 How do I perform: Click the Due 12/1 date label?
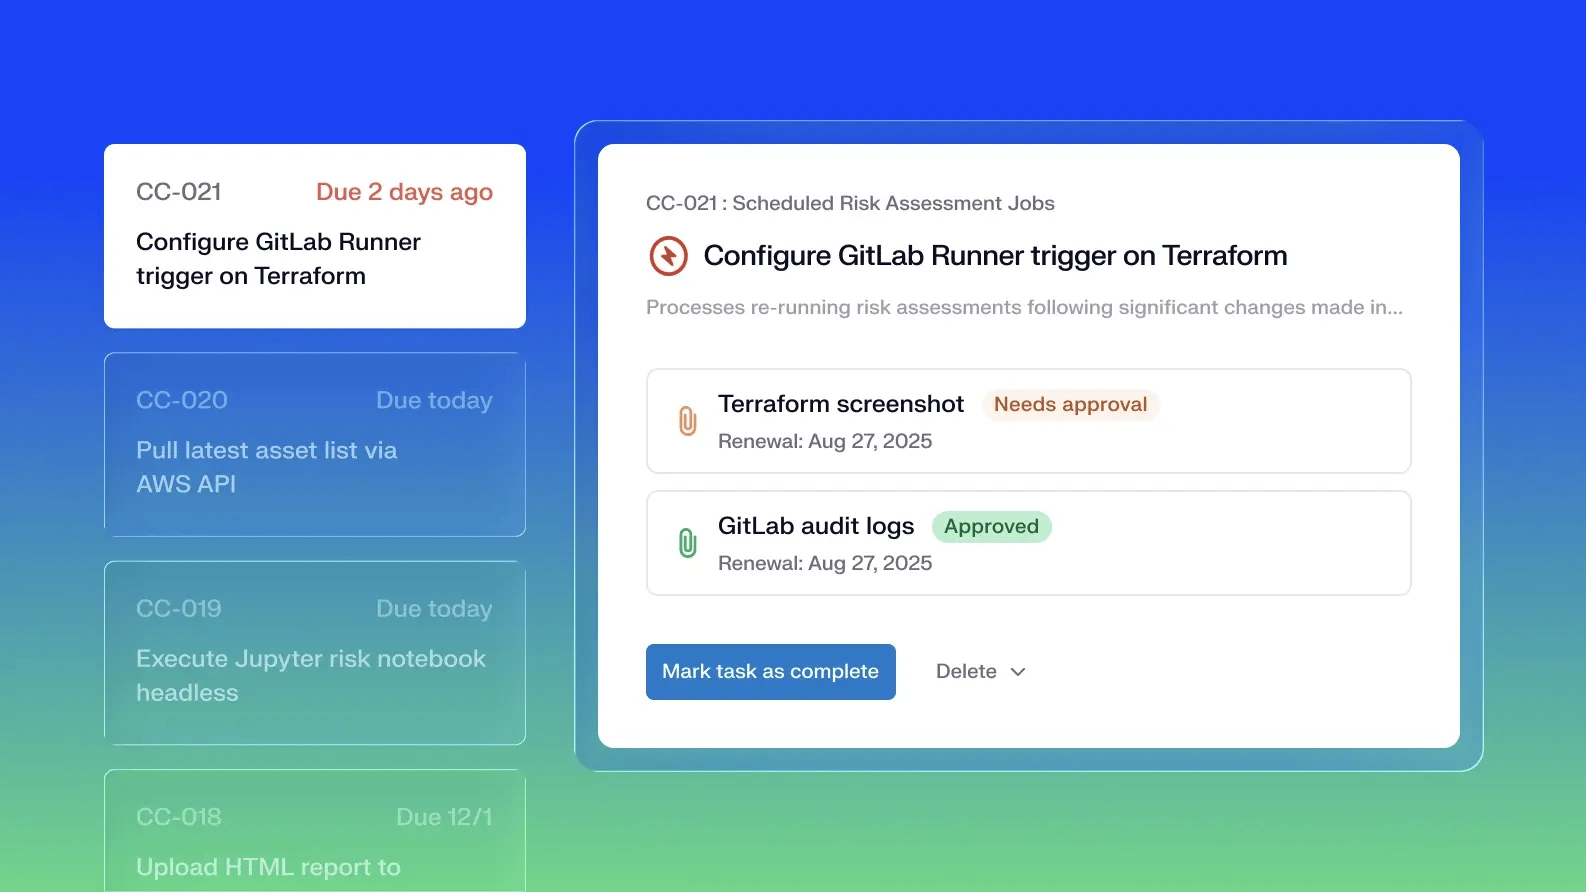pos(444,817)
